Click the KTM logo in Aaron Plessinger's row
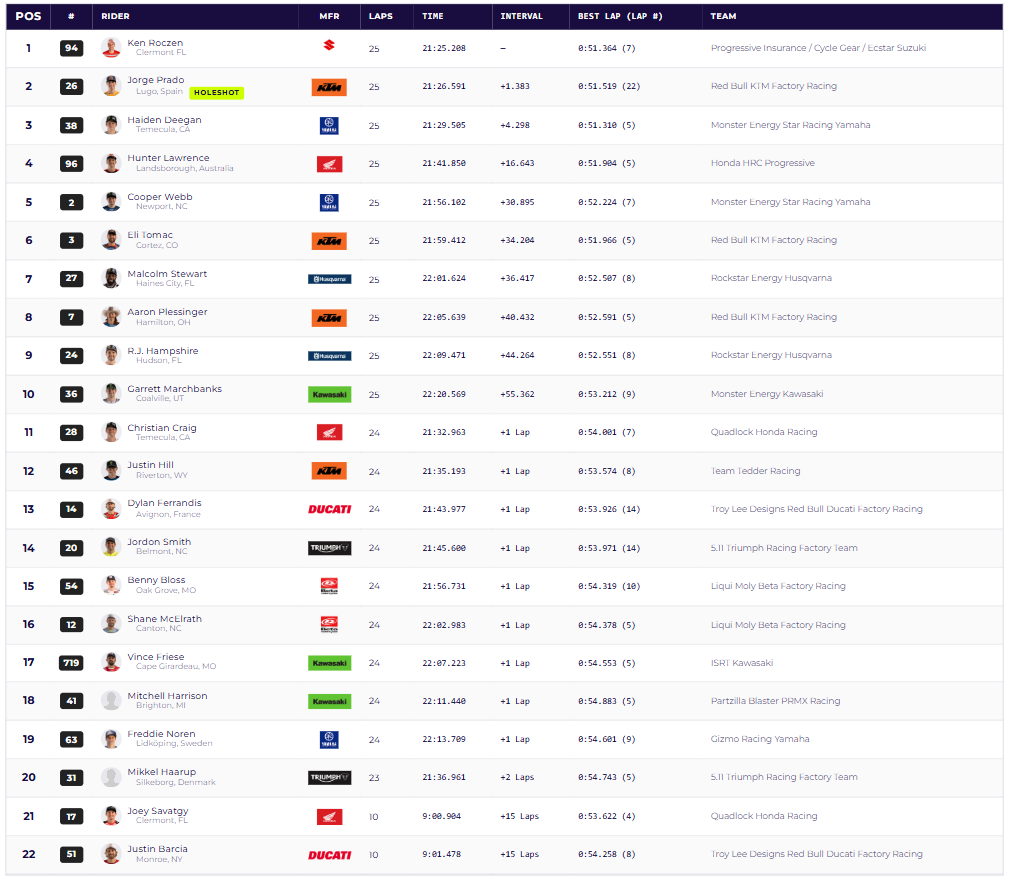The width and height of the screenshot is (1010, 881). coord(329,318)
